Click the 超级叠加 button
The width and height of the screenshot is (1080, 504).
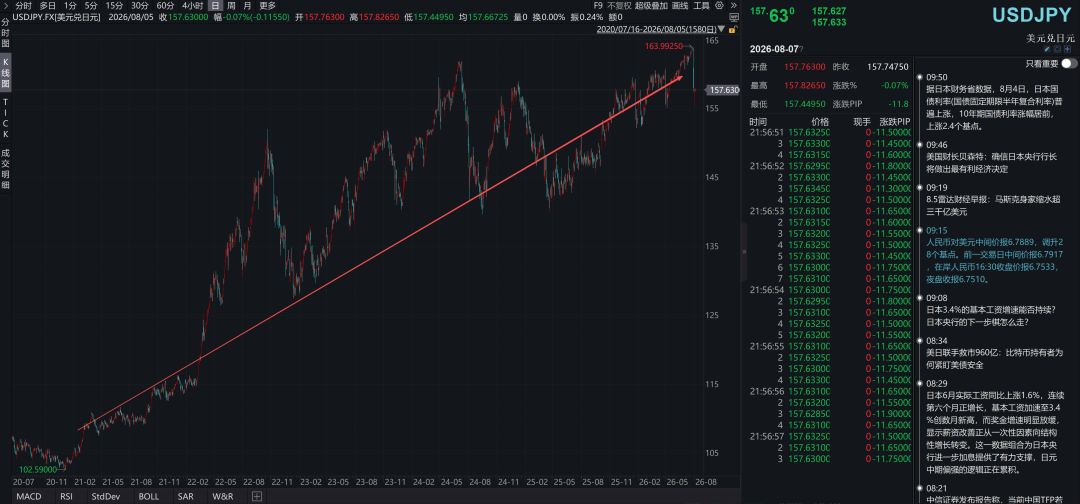[651, 6]
